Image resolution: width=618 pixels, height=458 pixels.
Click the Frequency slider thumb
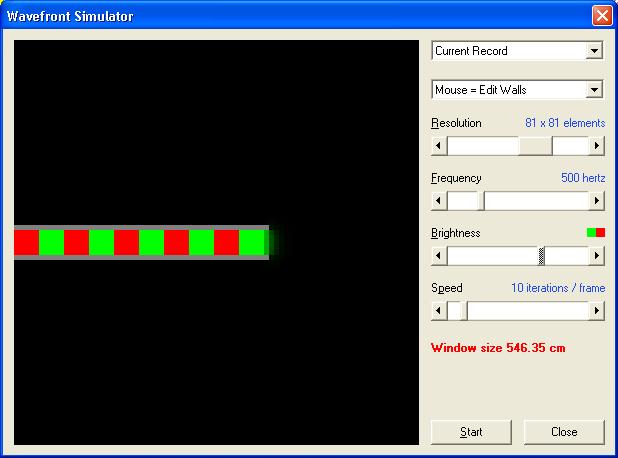481,201
